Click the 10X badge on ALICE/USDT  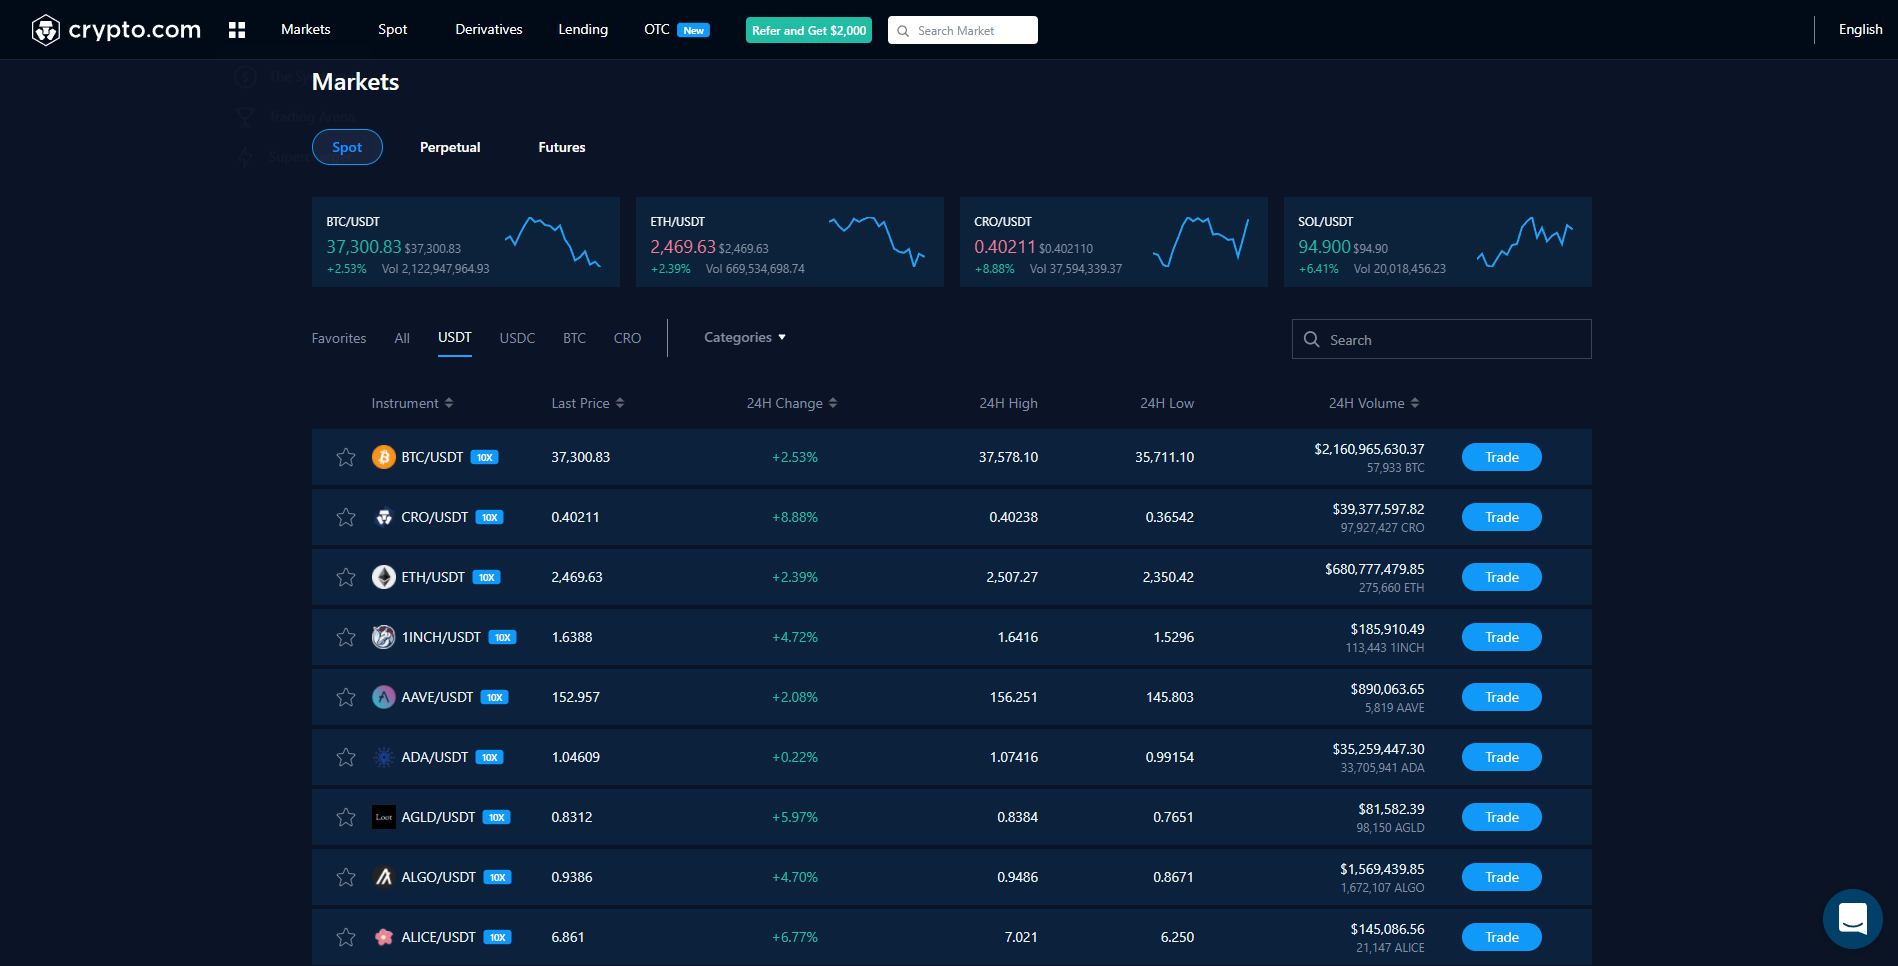tap(498, 937)
